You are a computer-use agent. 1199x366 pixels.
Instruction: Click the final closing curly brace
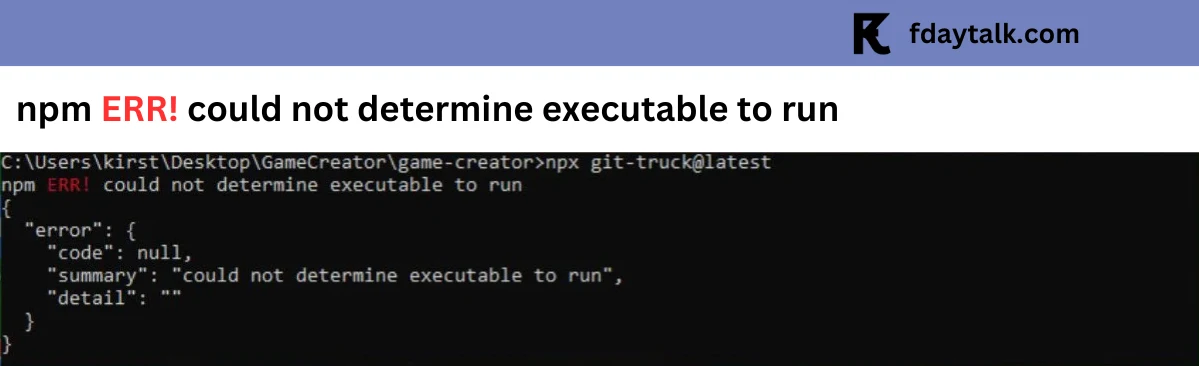[x=6, y=344]
